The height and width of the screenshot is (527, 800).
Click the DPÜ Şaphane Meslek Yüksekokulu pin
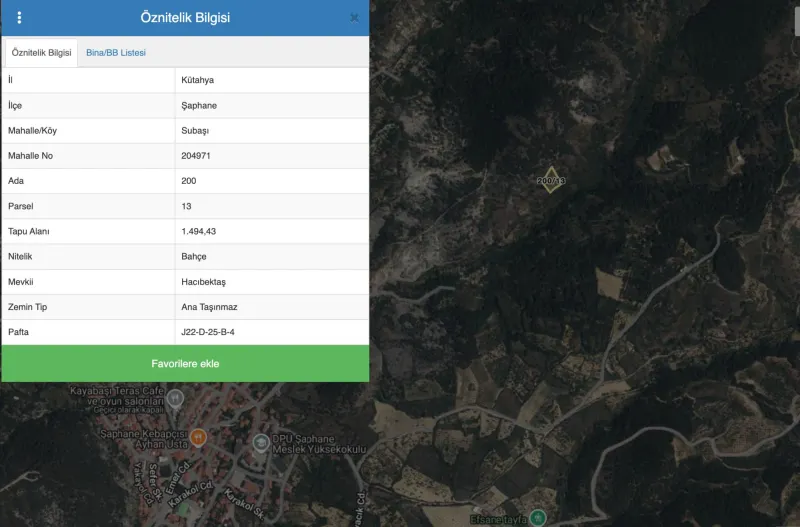pyautogui.click(x=261, y=443)
